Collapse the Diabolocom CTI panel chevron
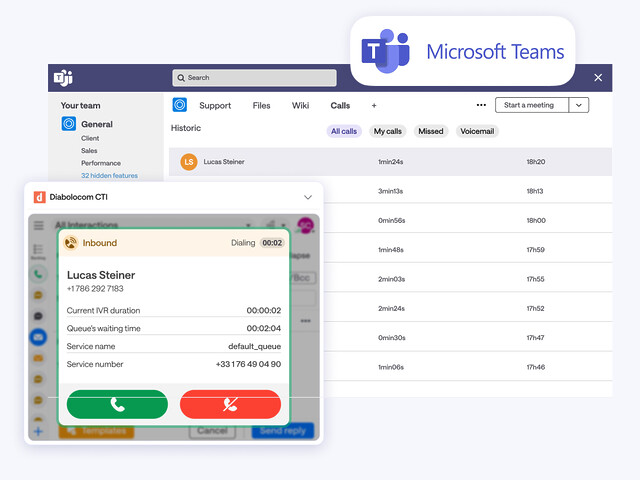This screenshot has width=640, height=480. [x=308, y=197]
